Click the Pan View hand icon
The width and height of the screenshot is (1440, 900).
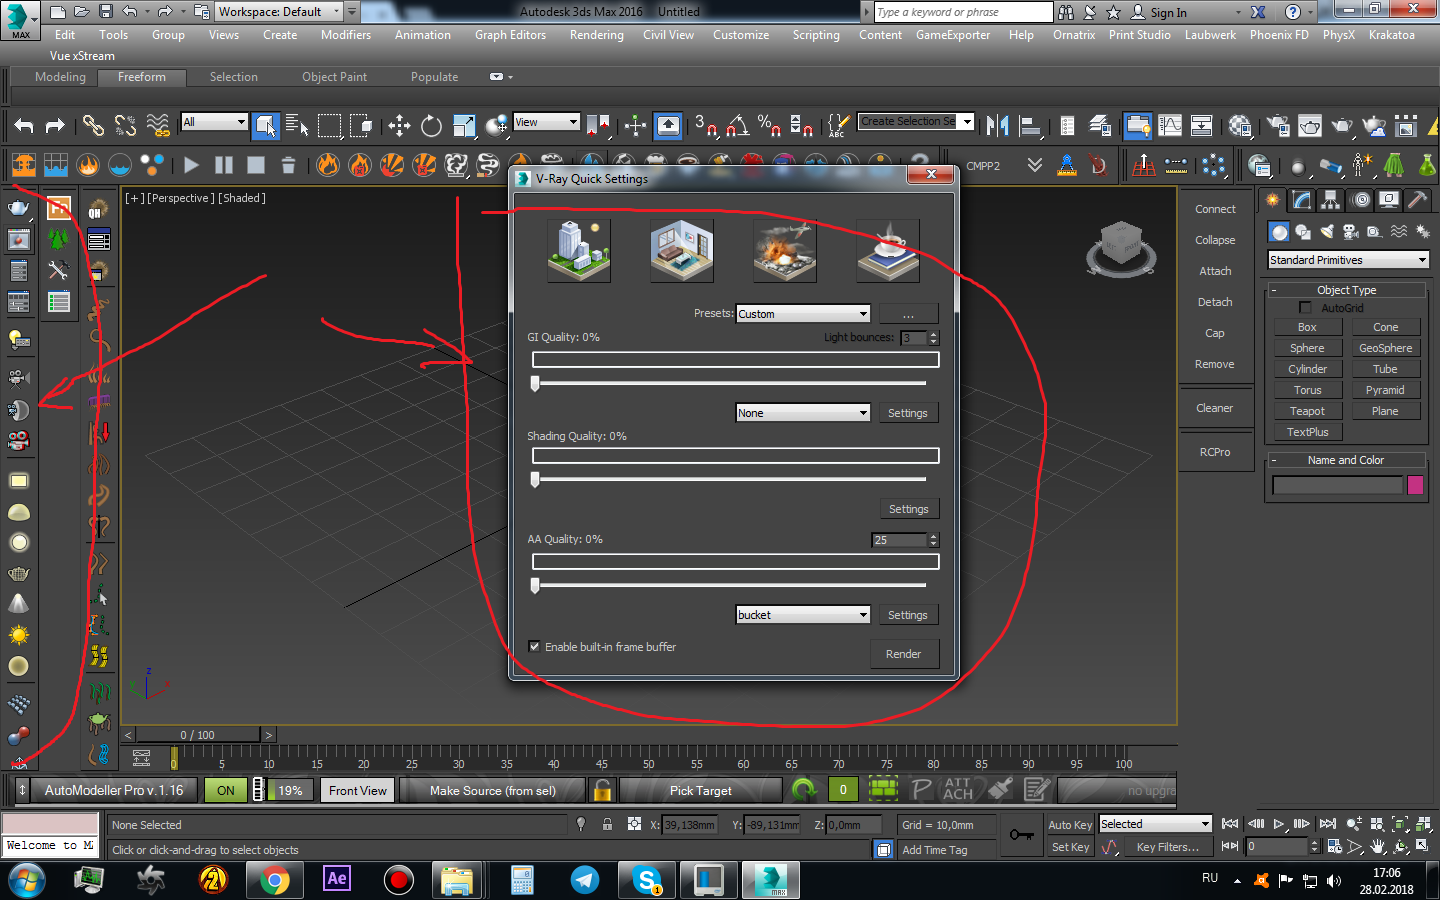click(1378, 847)
